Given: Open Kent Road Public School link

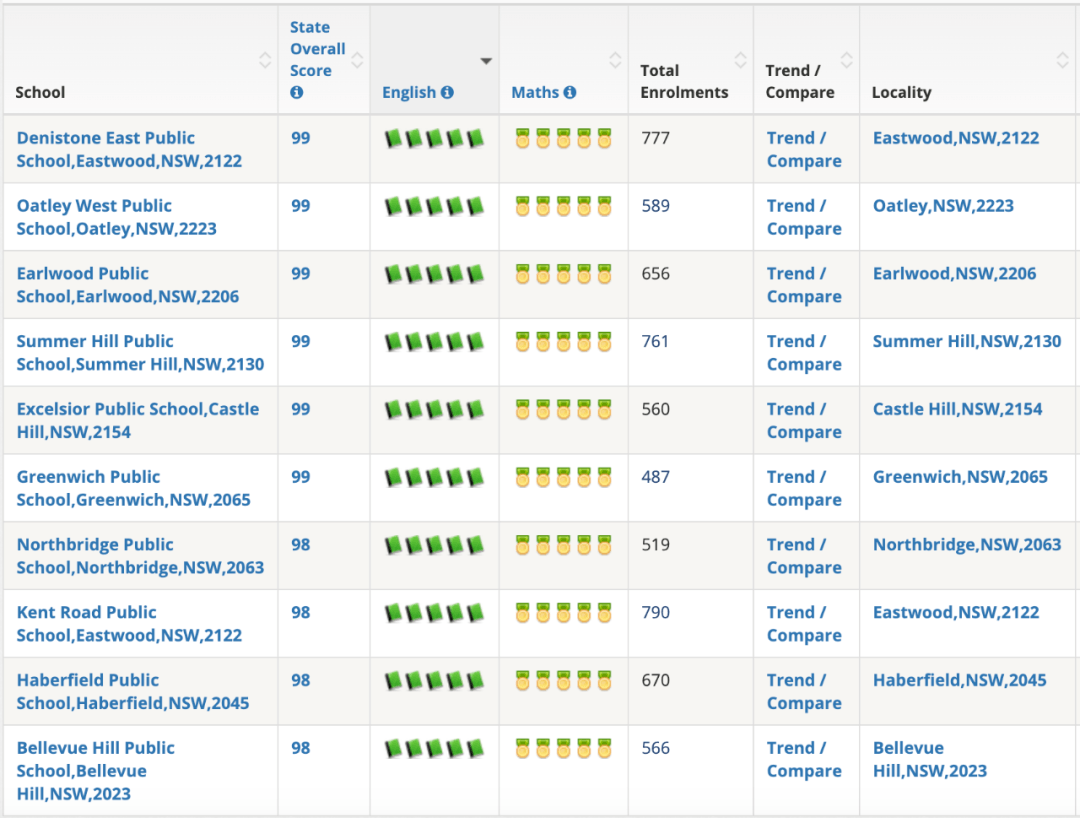Looking at the screenshot, I should click(129, 624).
